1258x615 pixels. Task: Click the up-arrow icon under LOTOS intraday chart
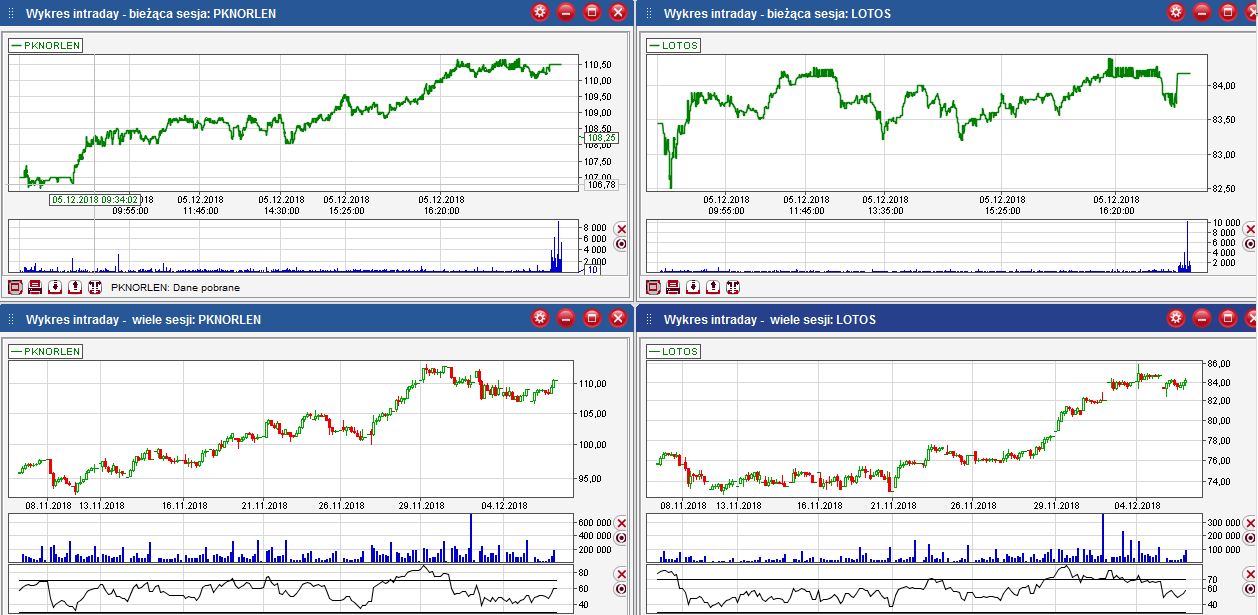point(713,287)
